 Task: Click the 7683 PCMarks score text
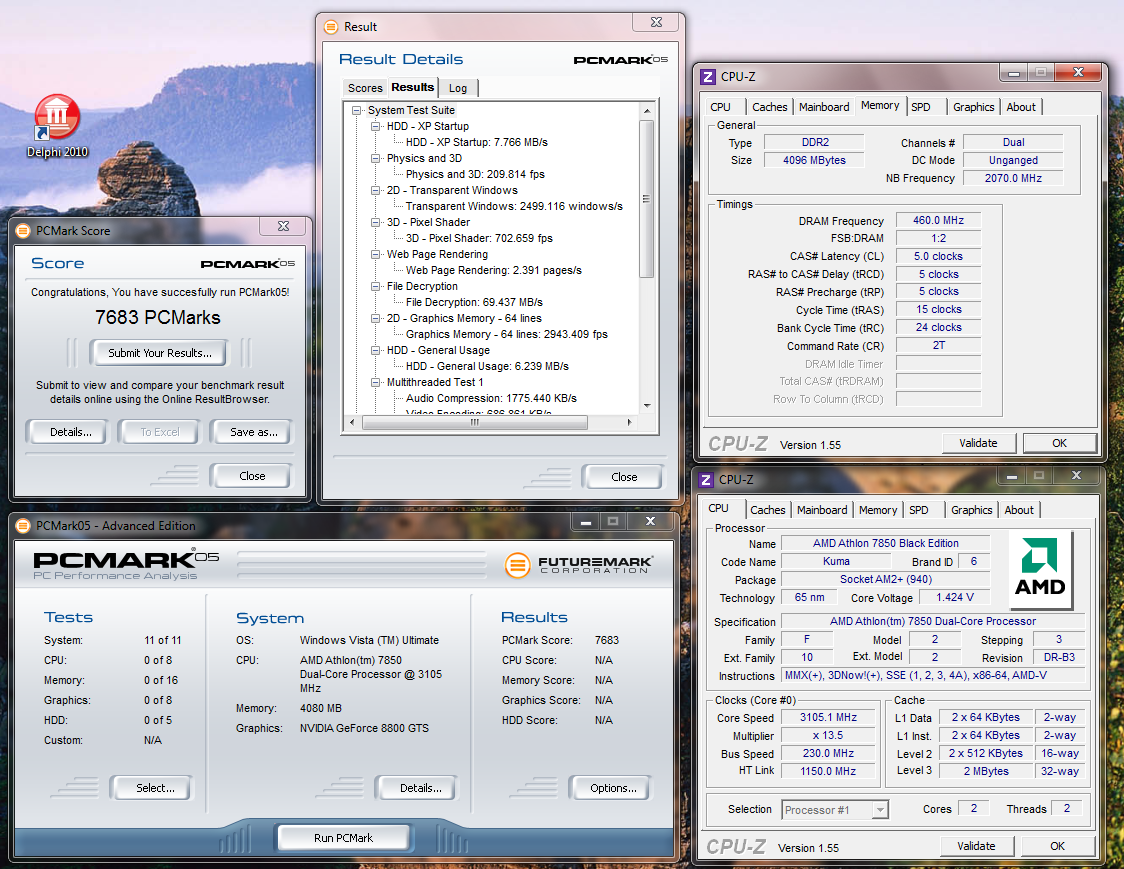point(158,318)
